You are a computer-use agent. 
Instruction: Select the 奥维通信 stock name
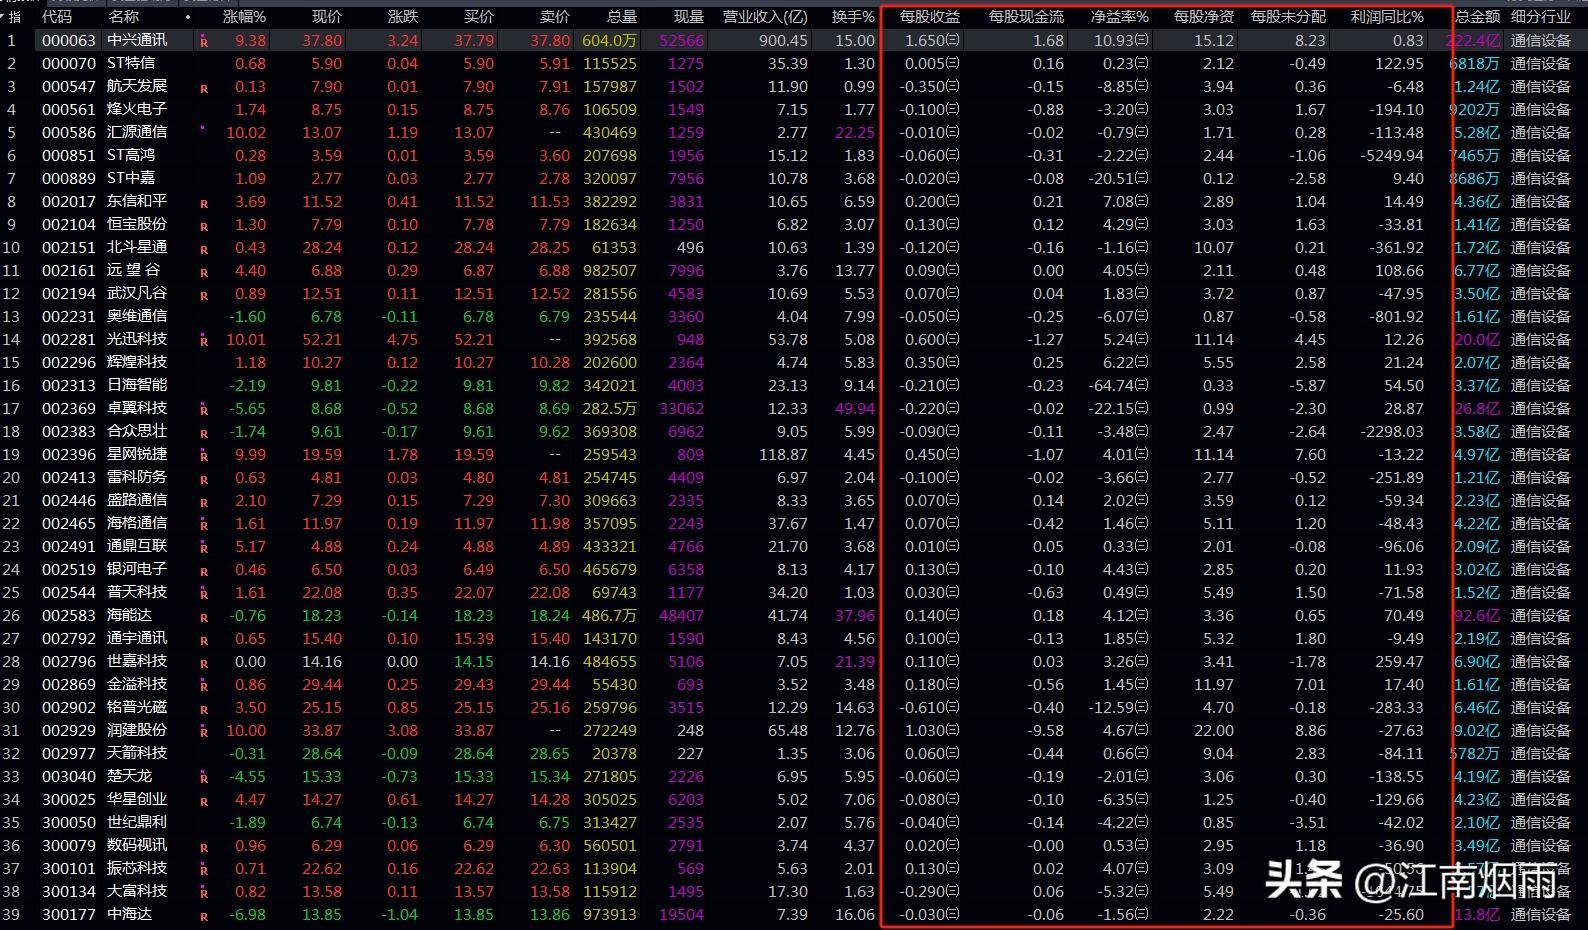137,316
